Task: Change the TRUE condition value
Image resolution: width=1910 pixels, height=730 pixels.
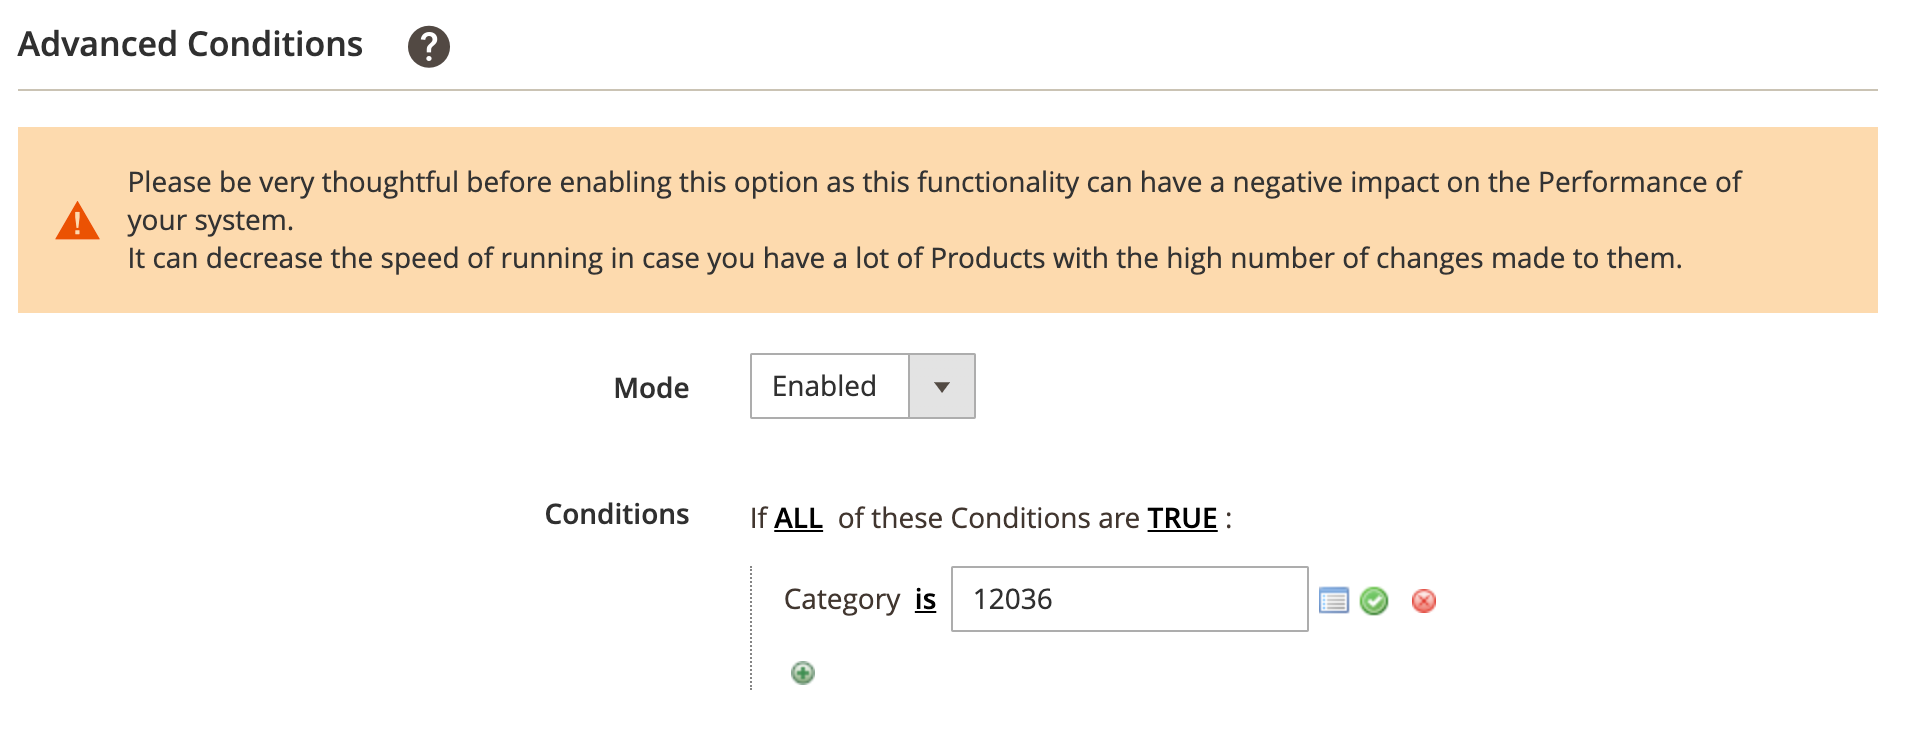Action: click(1182, 518)
